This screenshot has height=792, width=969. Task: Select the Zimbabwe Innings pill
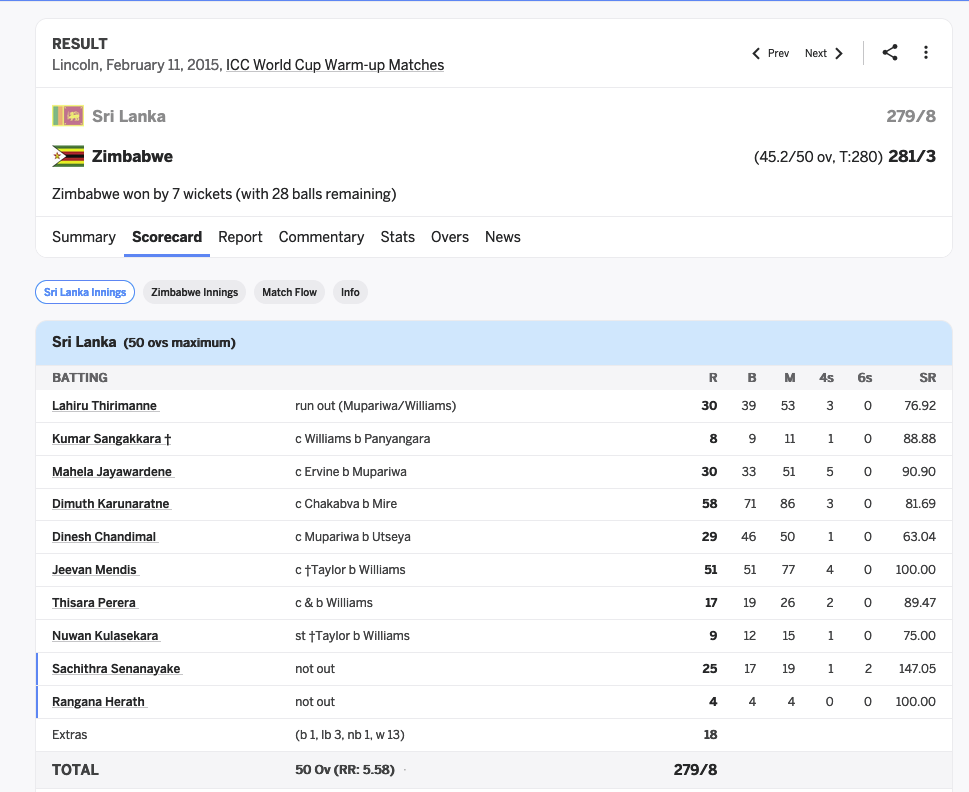pyautogui.click(x=195, y=292)
